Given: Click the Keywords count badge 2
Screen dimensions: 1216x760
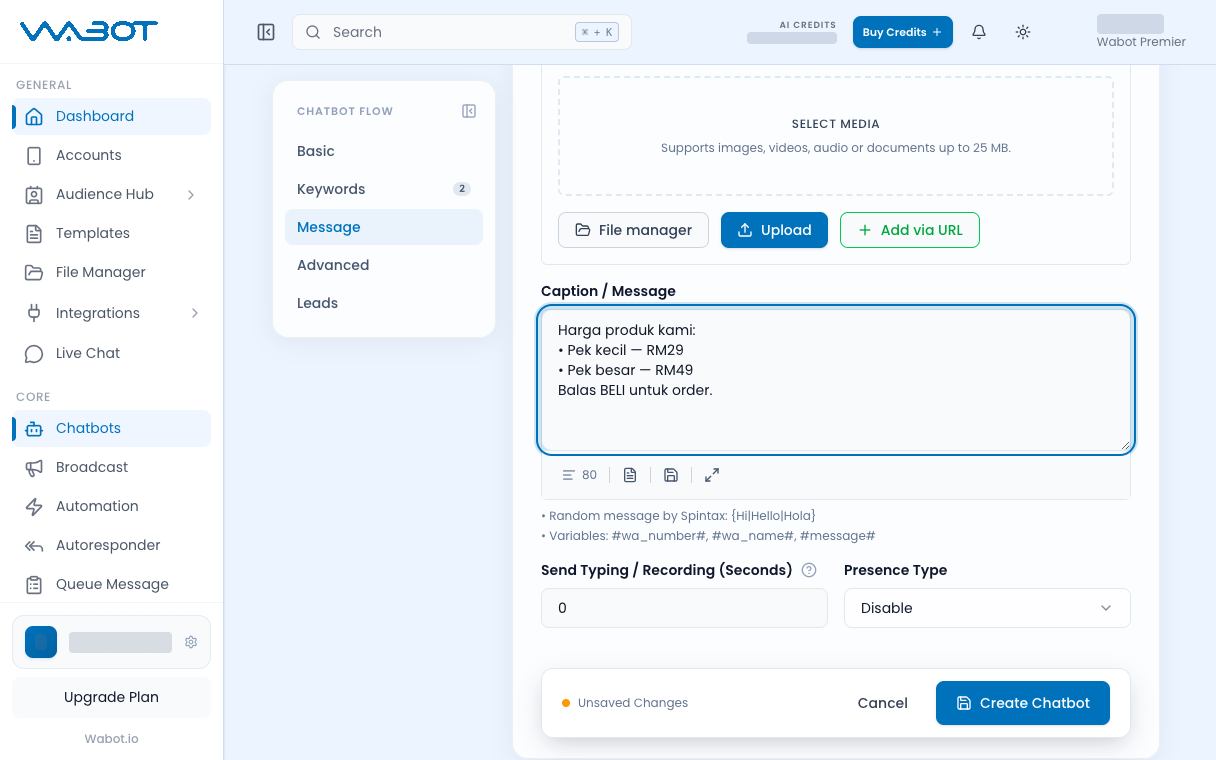Looking at the screenshot, I should click(x=461, y=189).
